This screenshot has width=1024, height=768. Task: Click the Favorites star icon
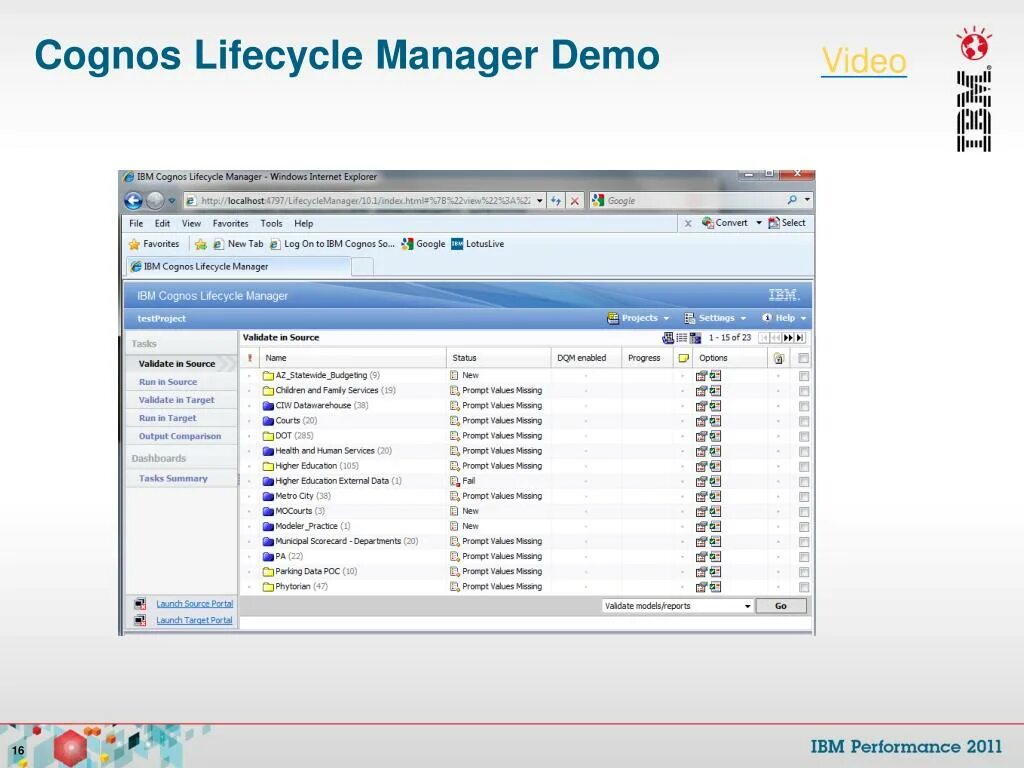pos(135,244)
